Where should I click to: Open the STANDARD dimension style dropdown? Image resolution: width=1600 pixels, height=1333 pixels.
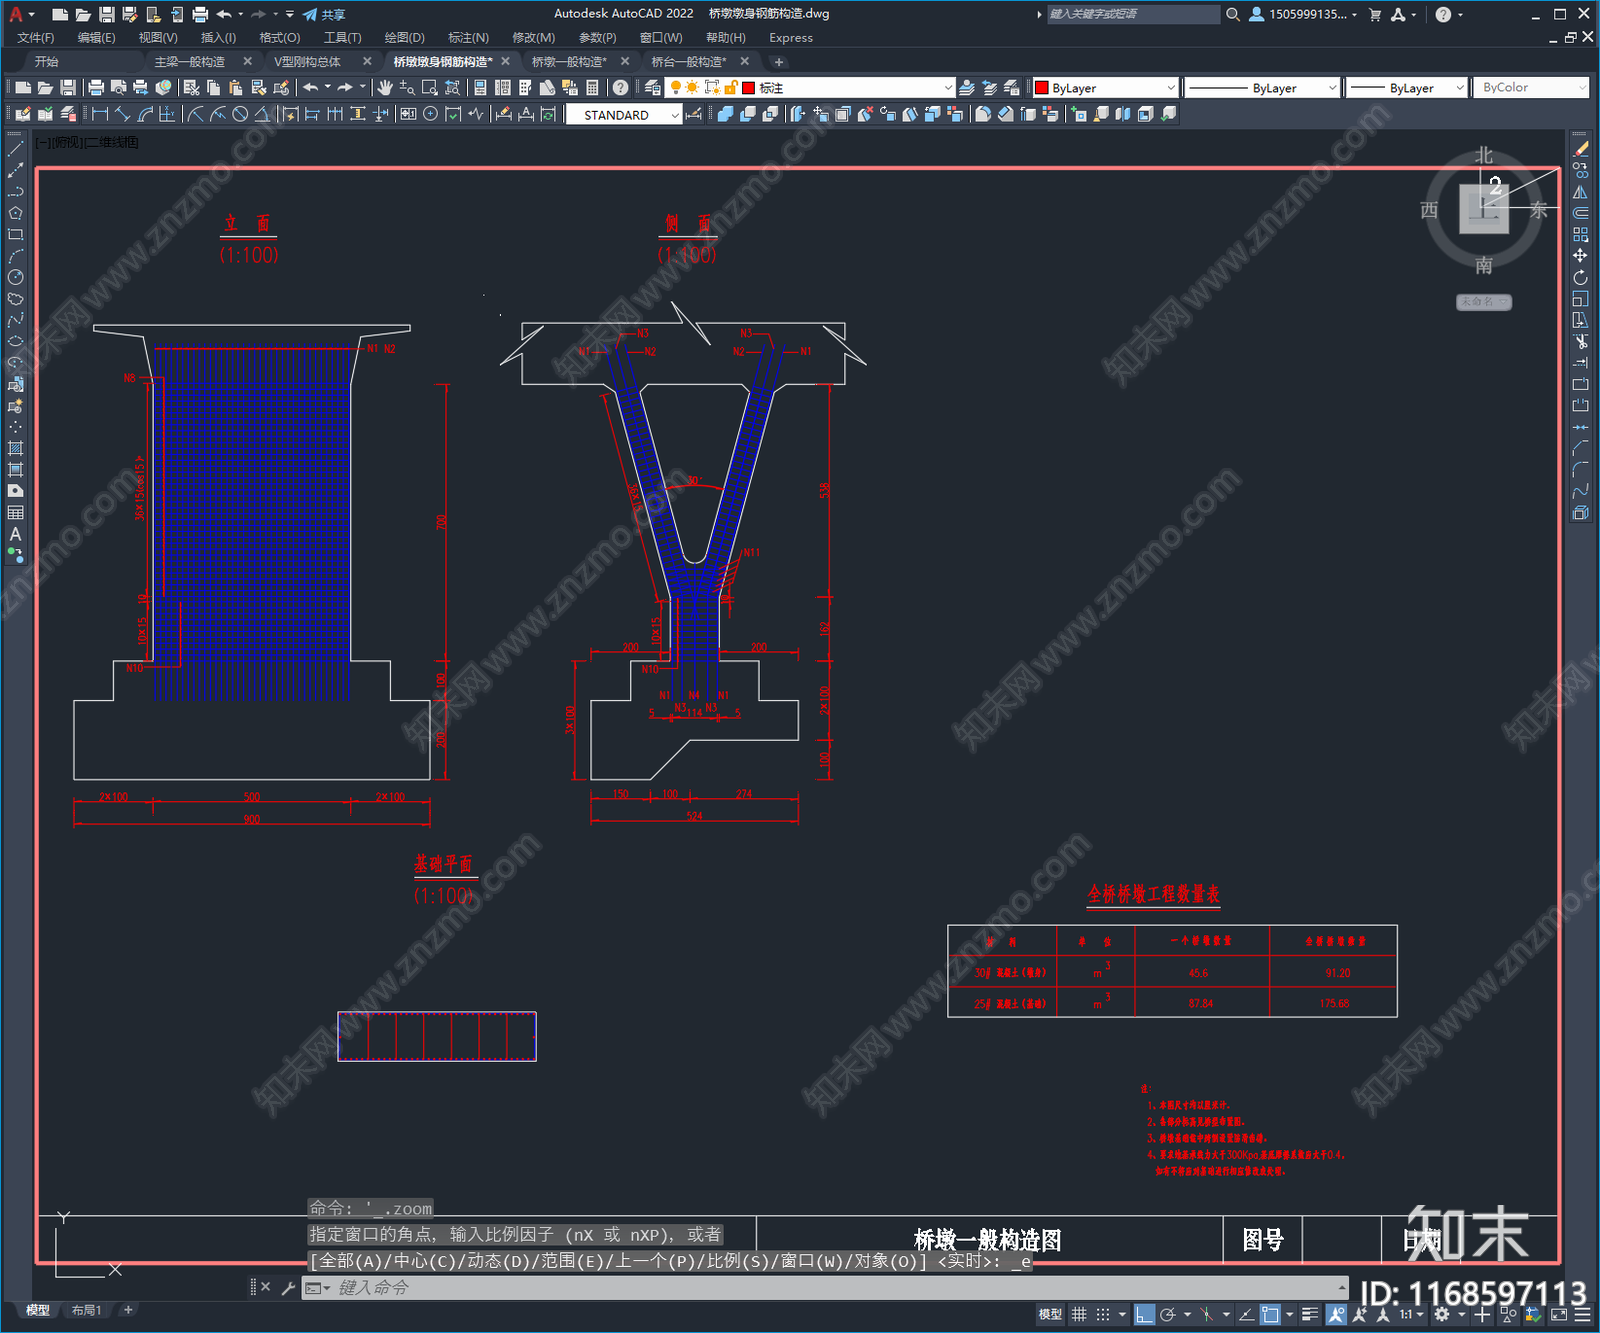[623, 115]
